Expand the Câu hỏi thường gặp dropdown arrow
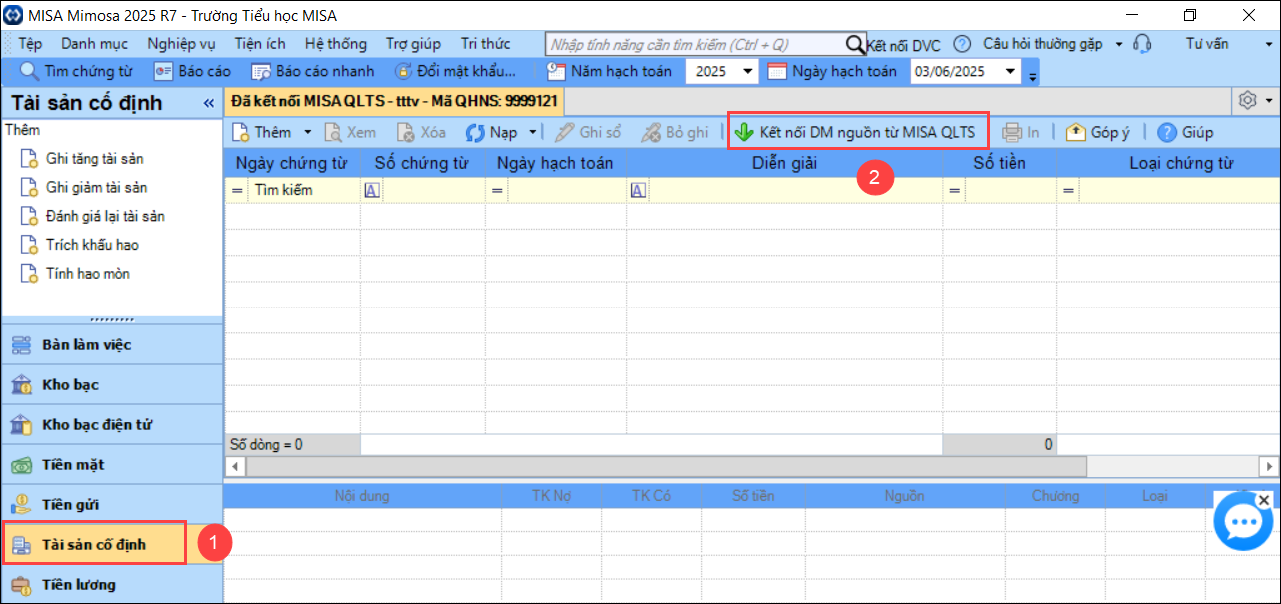 pos(1119,44)
